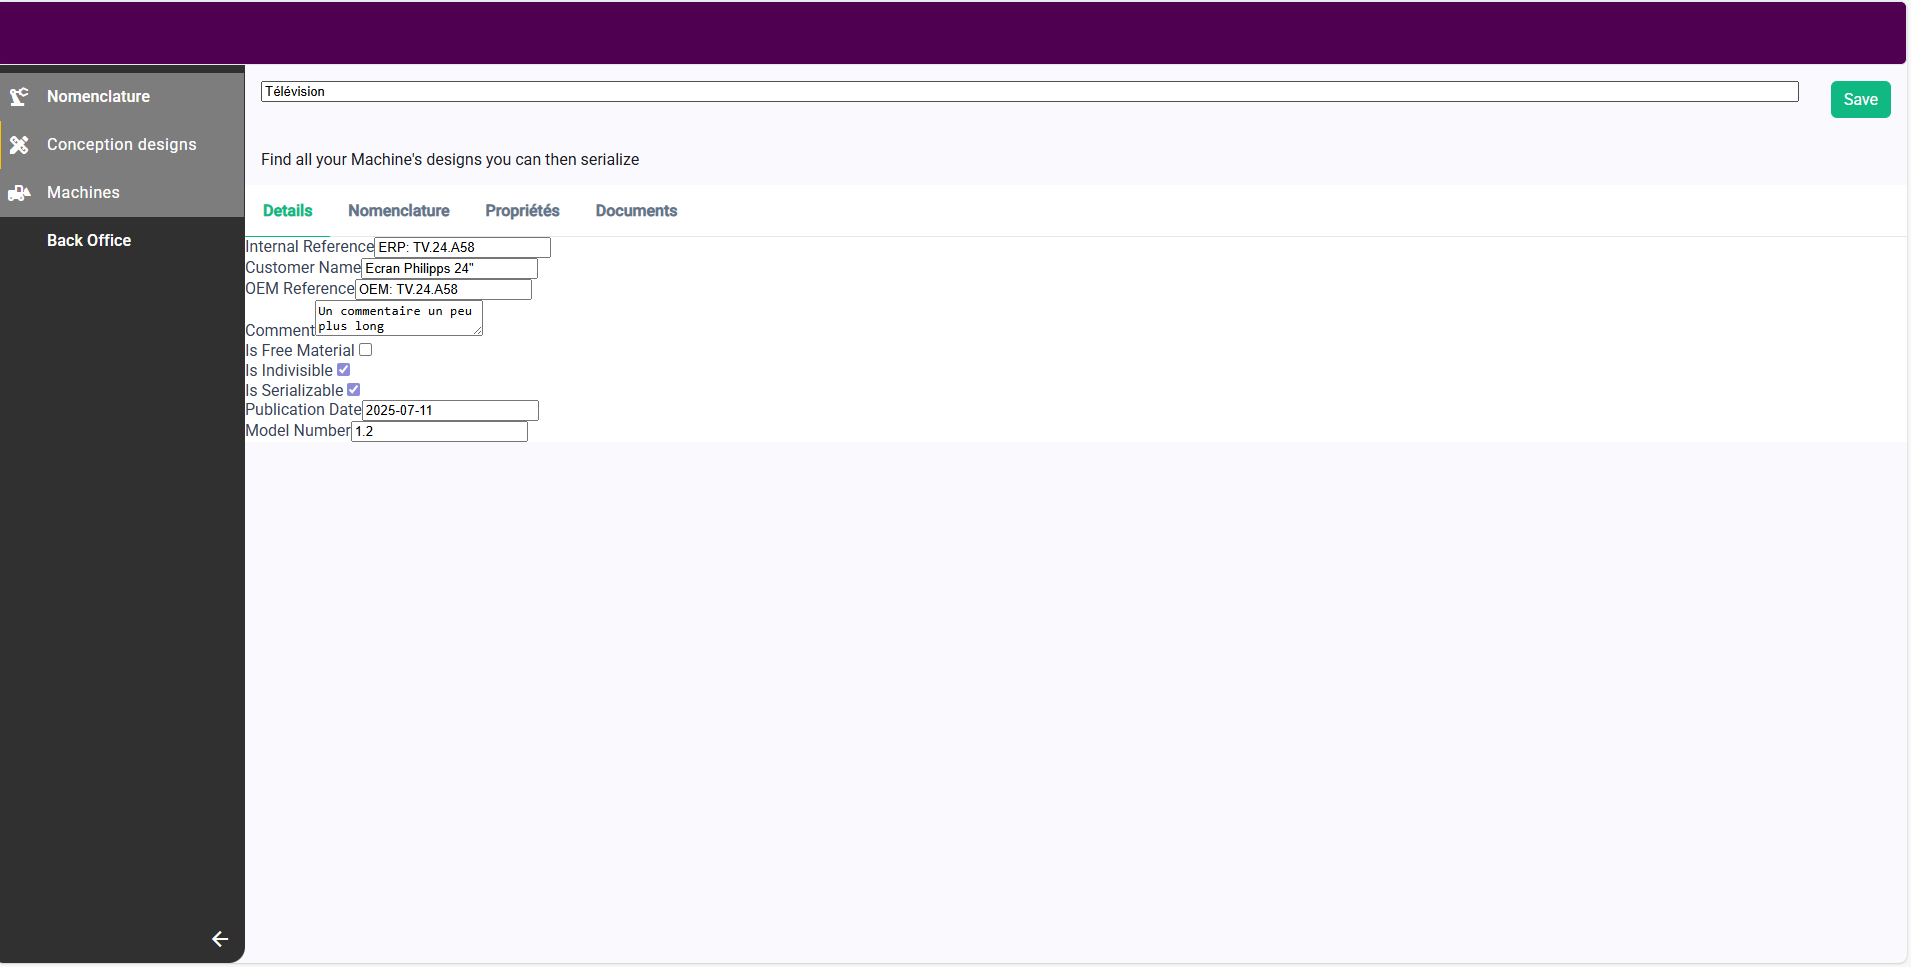Open Conception designs in the sidebar
Viewport: 1912px width, 974px height.
[122, 145]
